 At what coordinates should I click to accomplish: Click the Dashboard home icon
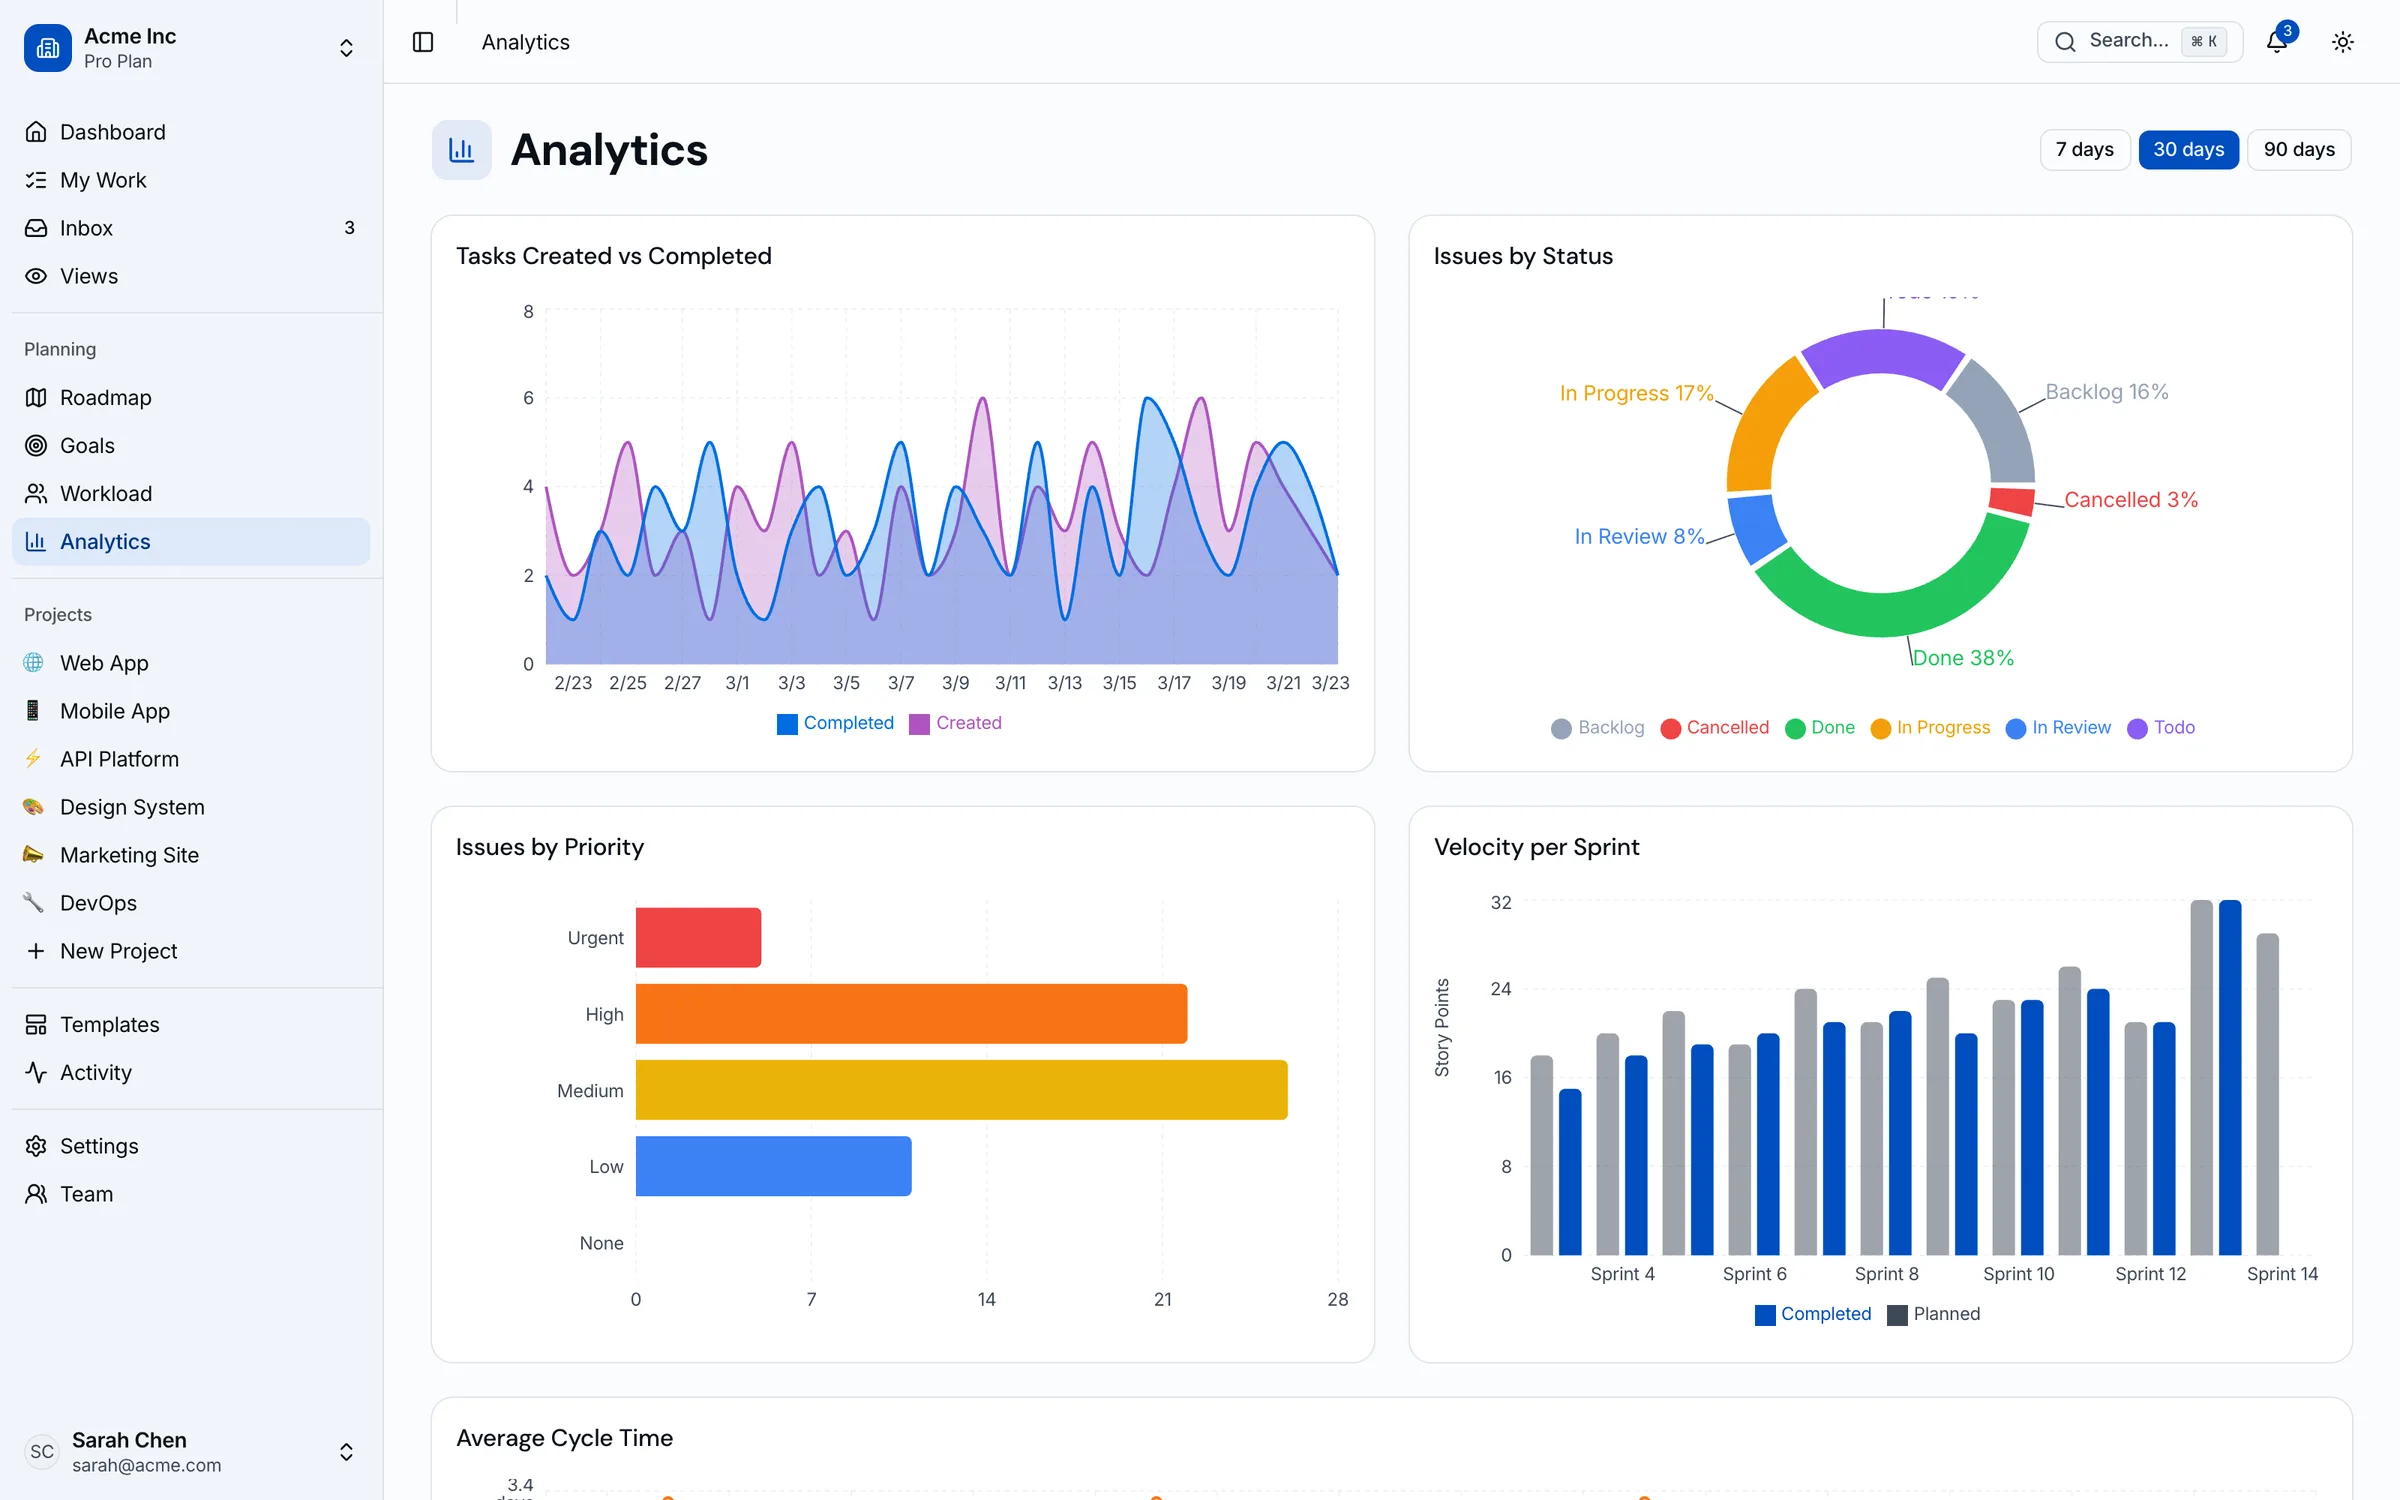[x=36, y=132]
